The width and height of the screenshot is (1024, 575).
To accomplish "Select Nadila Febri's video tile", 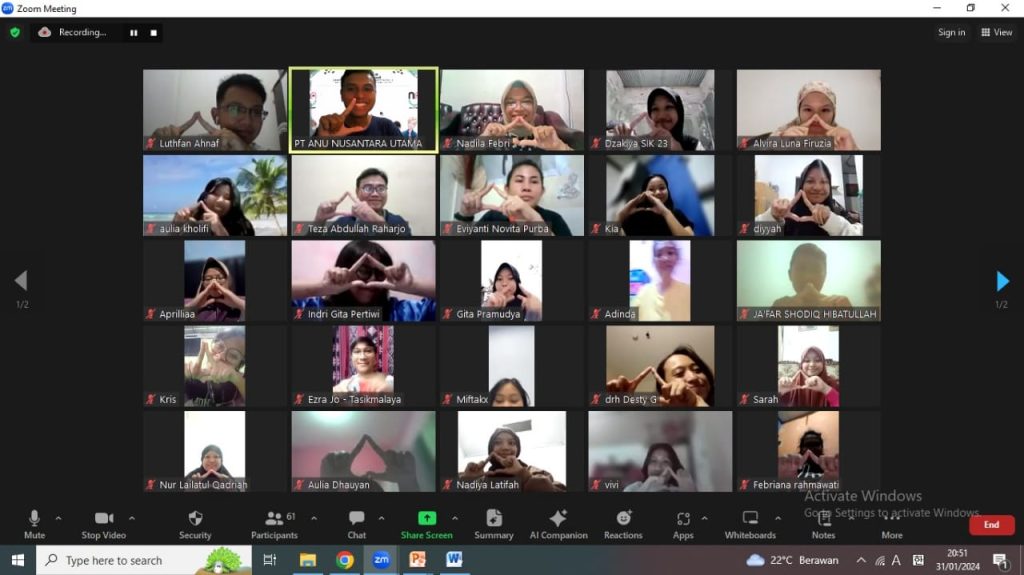I will pos(512,110).
